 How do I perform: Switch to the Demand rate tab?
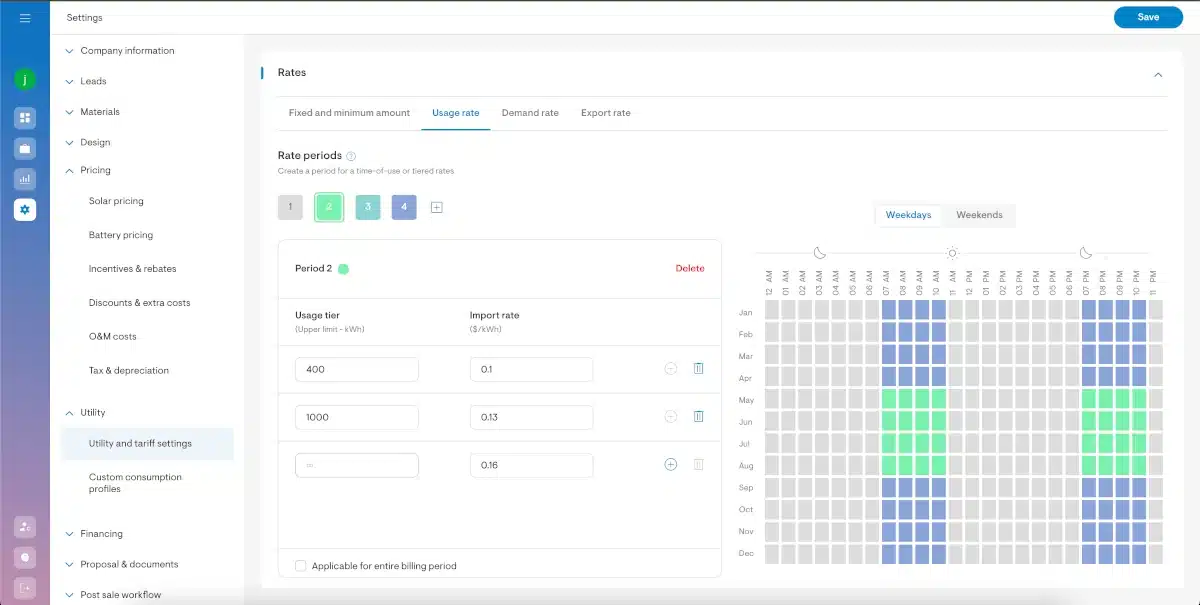[530, 113]
